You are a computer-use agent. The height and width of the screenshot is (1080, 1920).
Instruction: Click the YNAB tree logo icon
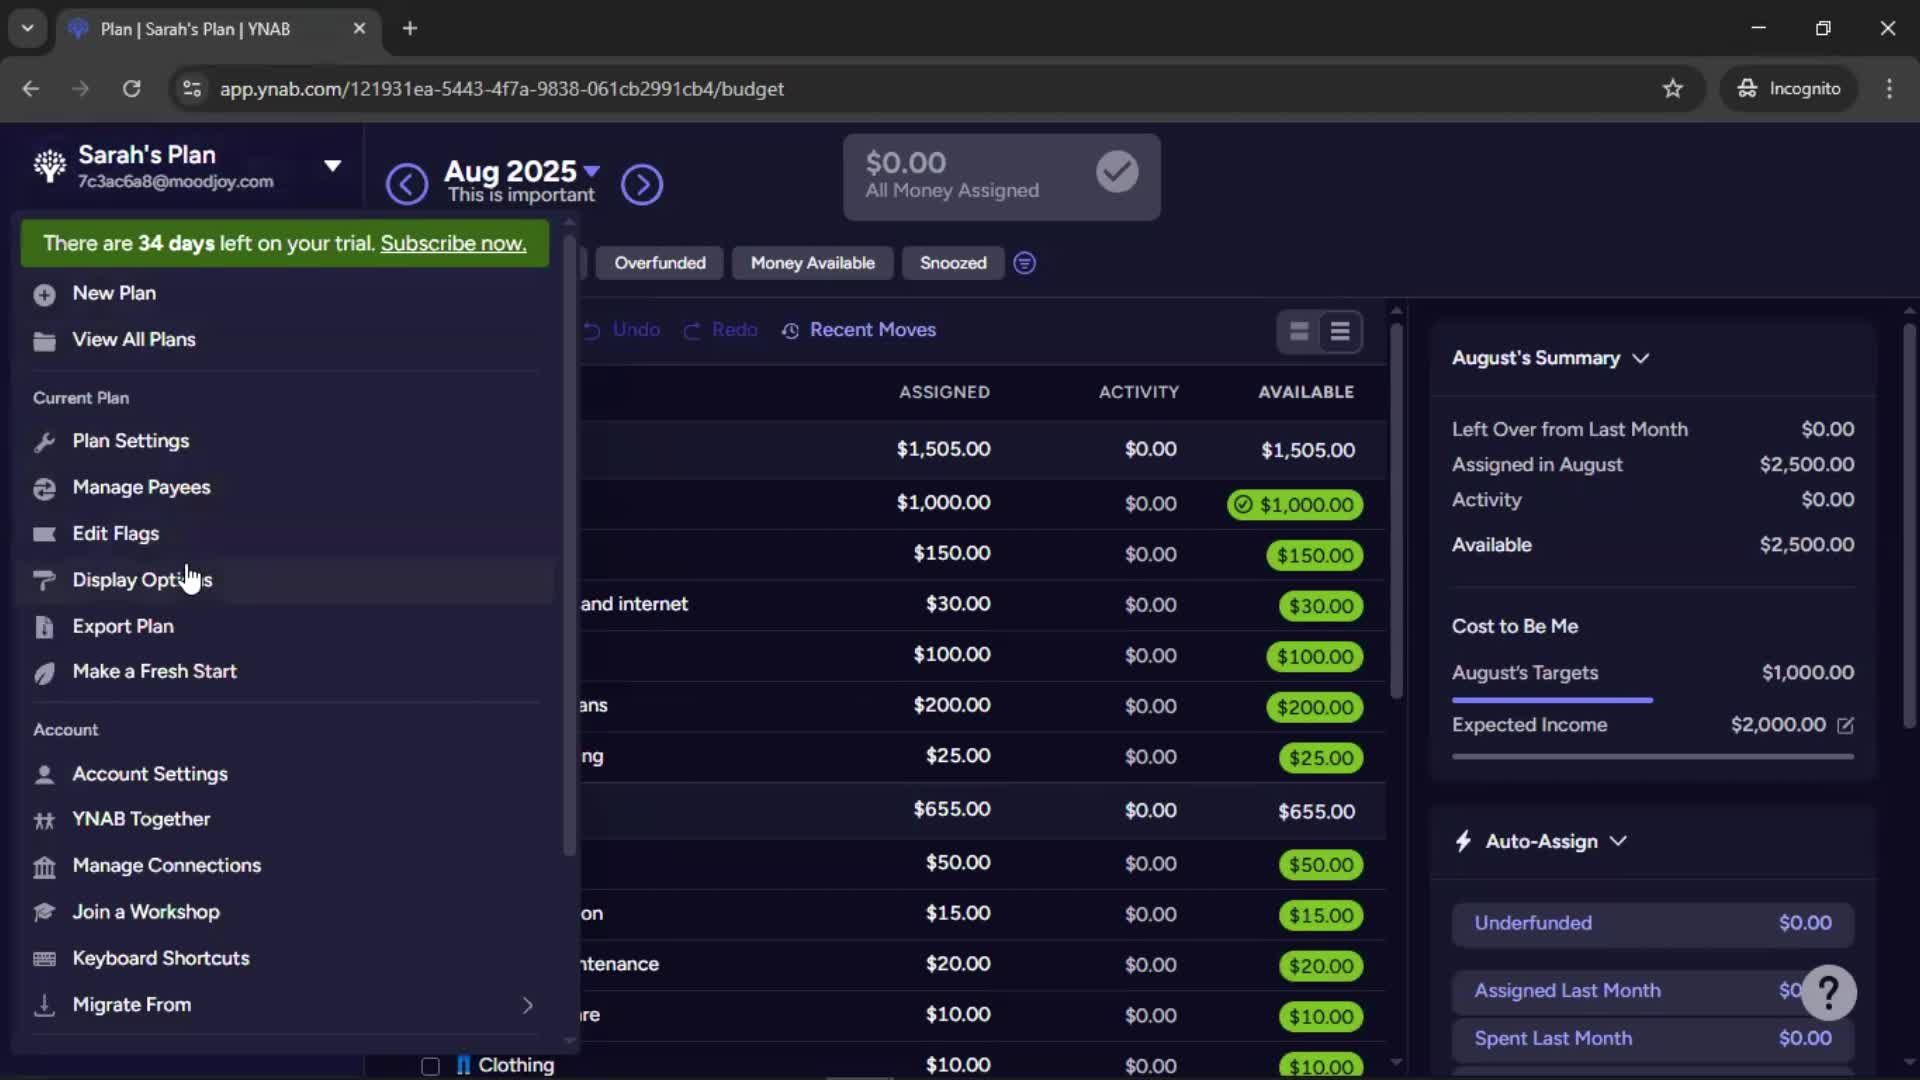click(x=49, y=166)
